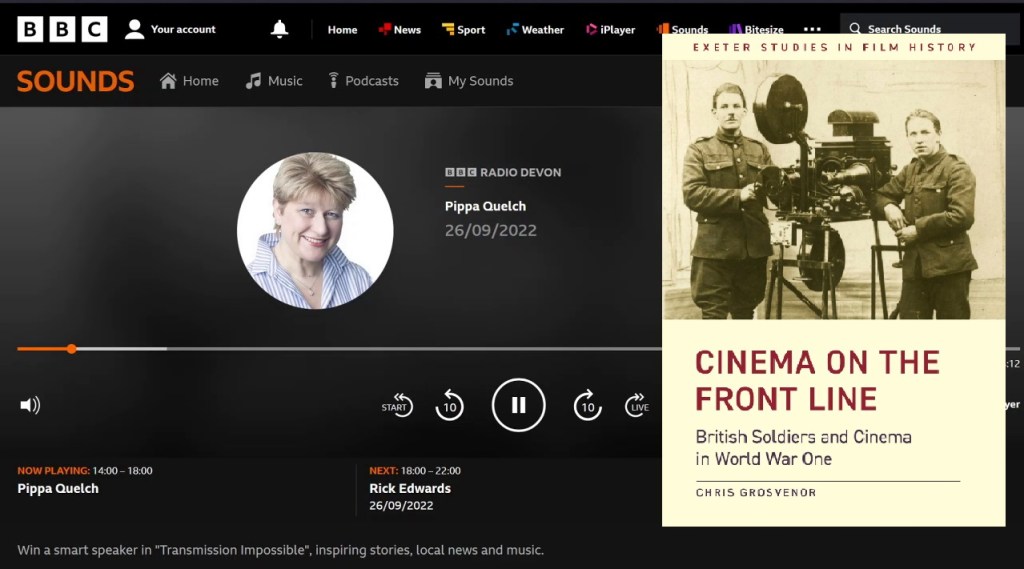
Task: Open the more menu ellipsis
Action: point(812,29)
